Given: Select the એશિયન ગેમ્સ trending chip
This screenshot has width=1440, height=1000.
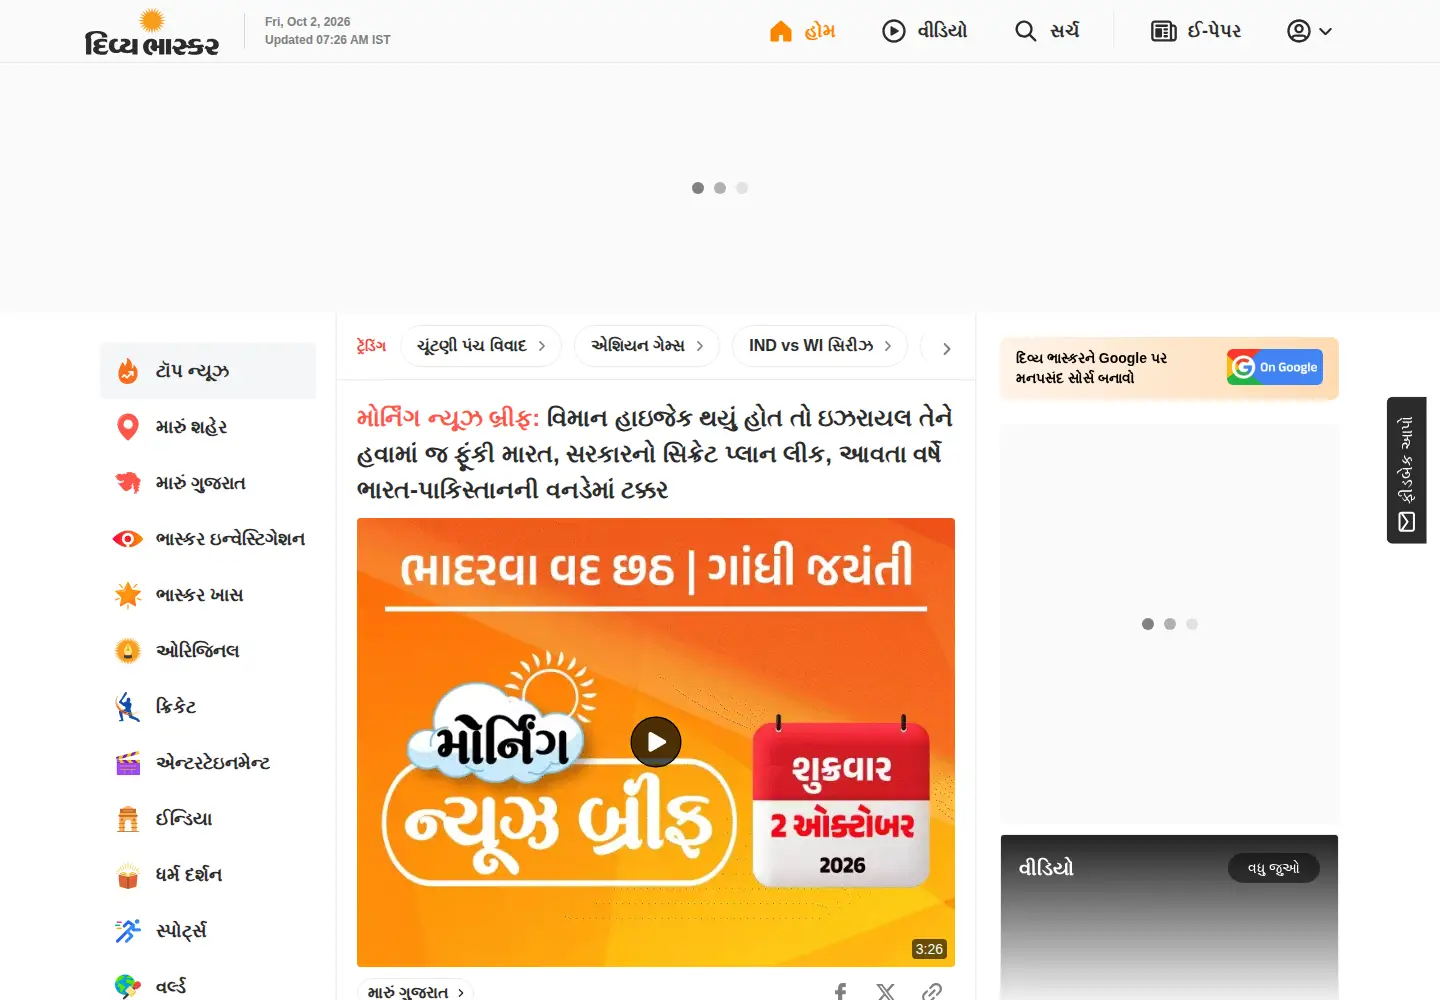Looking at the screenshot, I should click(647, 346).
